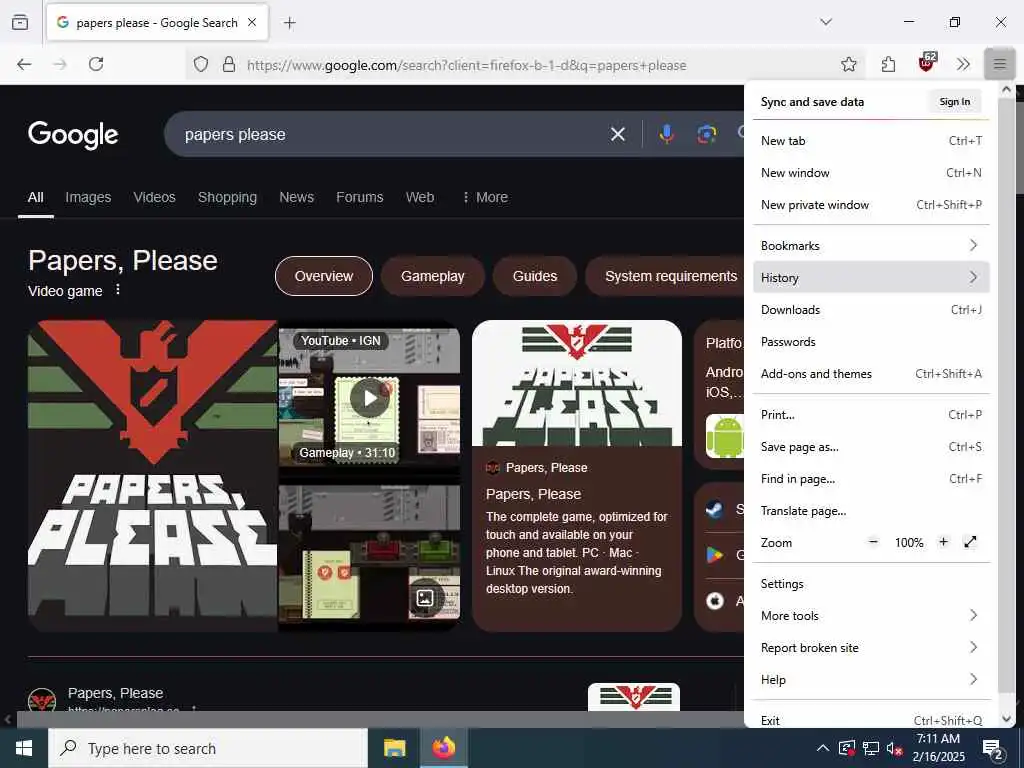Select the Gameplay chip
This screenshot has height=768, width=1024.
click(432, 276)
